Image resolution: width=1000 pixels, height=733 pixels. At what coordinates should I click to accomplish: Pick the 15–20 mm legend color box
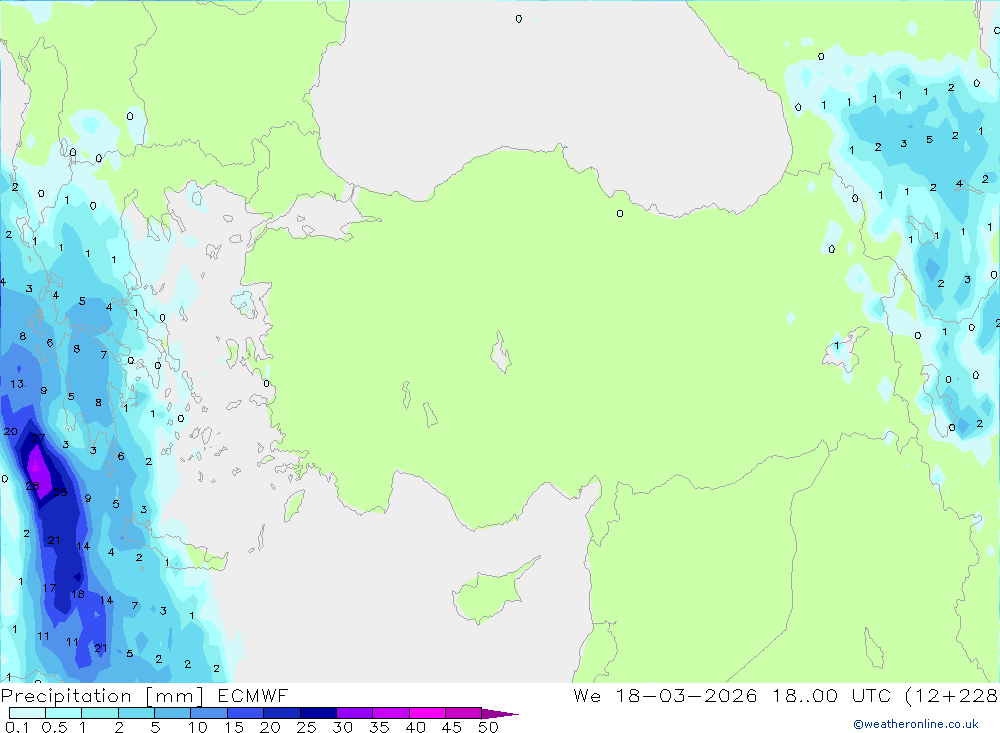[x=246, y=713]
